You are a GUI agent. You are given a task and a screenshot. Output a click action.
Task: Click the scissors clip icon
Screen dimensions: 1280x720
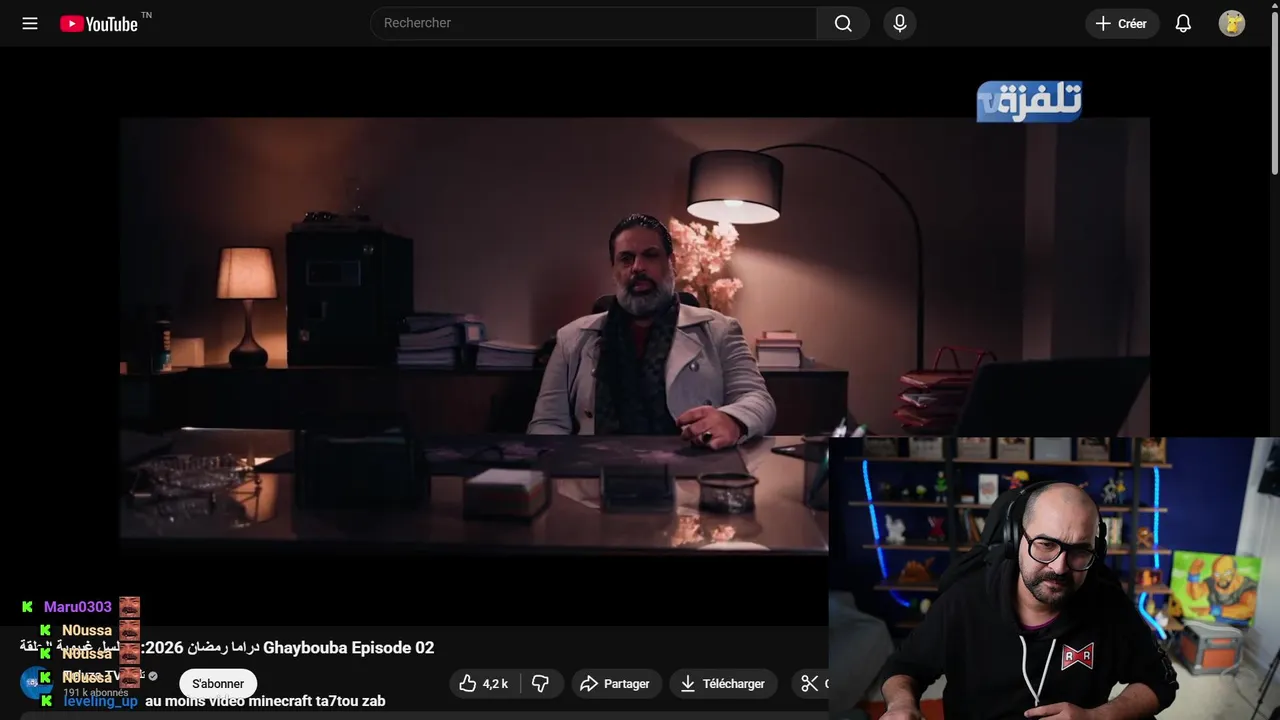(x=809, y=684)
